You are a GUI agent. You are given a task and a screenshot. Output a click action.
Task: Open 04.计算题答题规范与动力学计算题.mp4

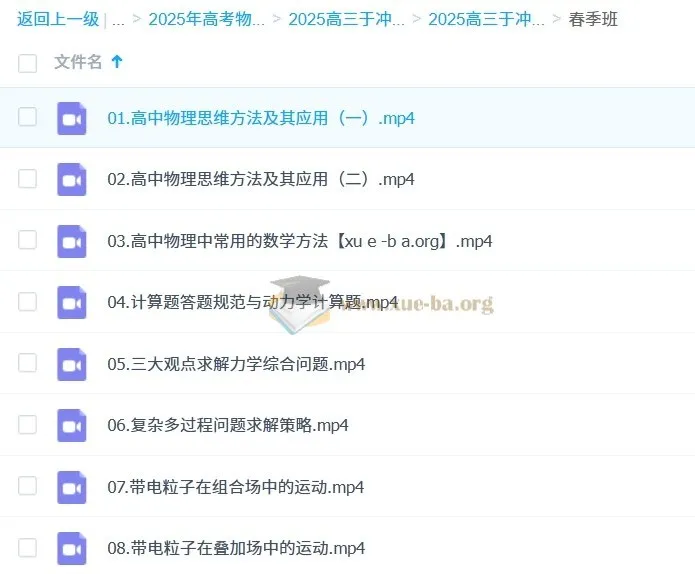pos(253,302)
